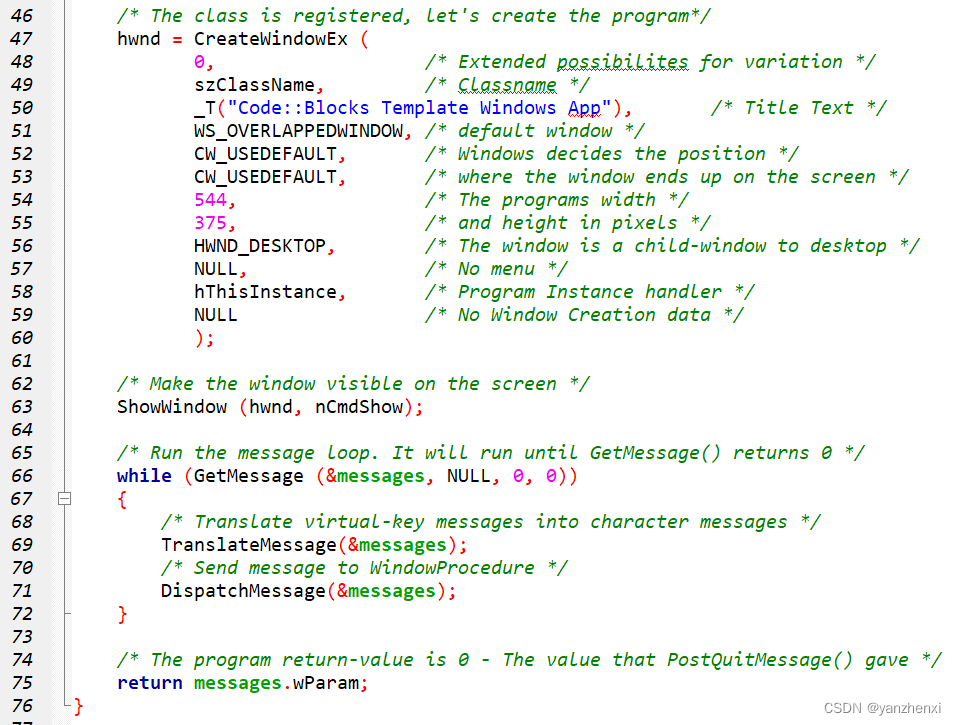Select line number 47 in the gutter

tap(22, 38)
